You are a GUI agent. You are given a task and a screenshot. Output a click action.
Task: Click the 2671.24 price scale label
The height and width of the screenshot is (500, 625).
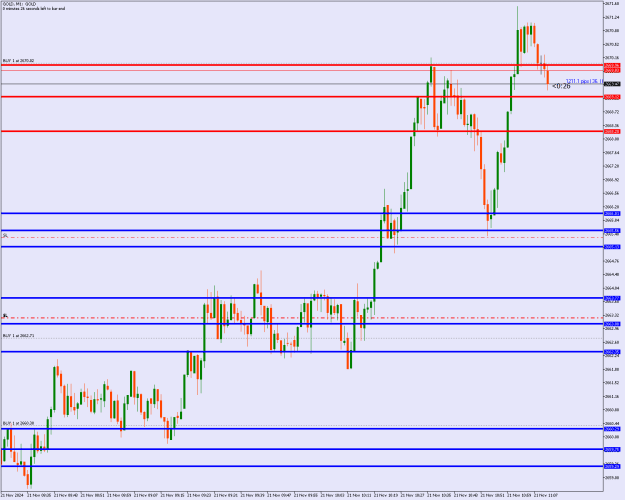point(612,17)
